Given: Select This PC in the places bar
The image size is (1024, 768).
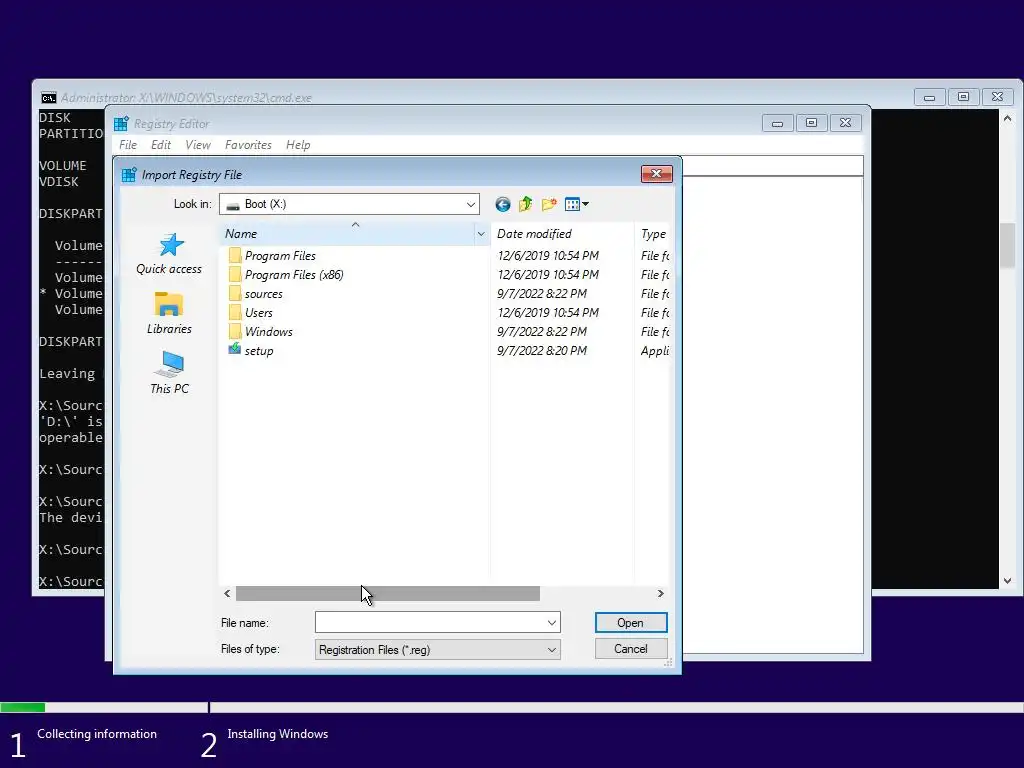Looking at the screenshot, I should (169, 373).
